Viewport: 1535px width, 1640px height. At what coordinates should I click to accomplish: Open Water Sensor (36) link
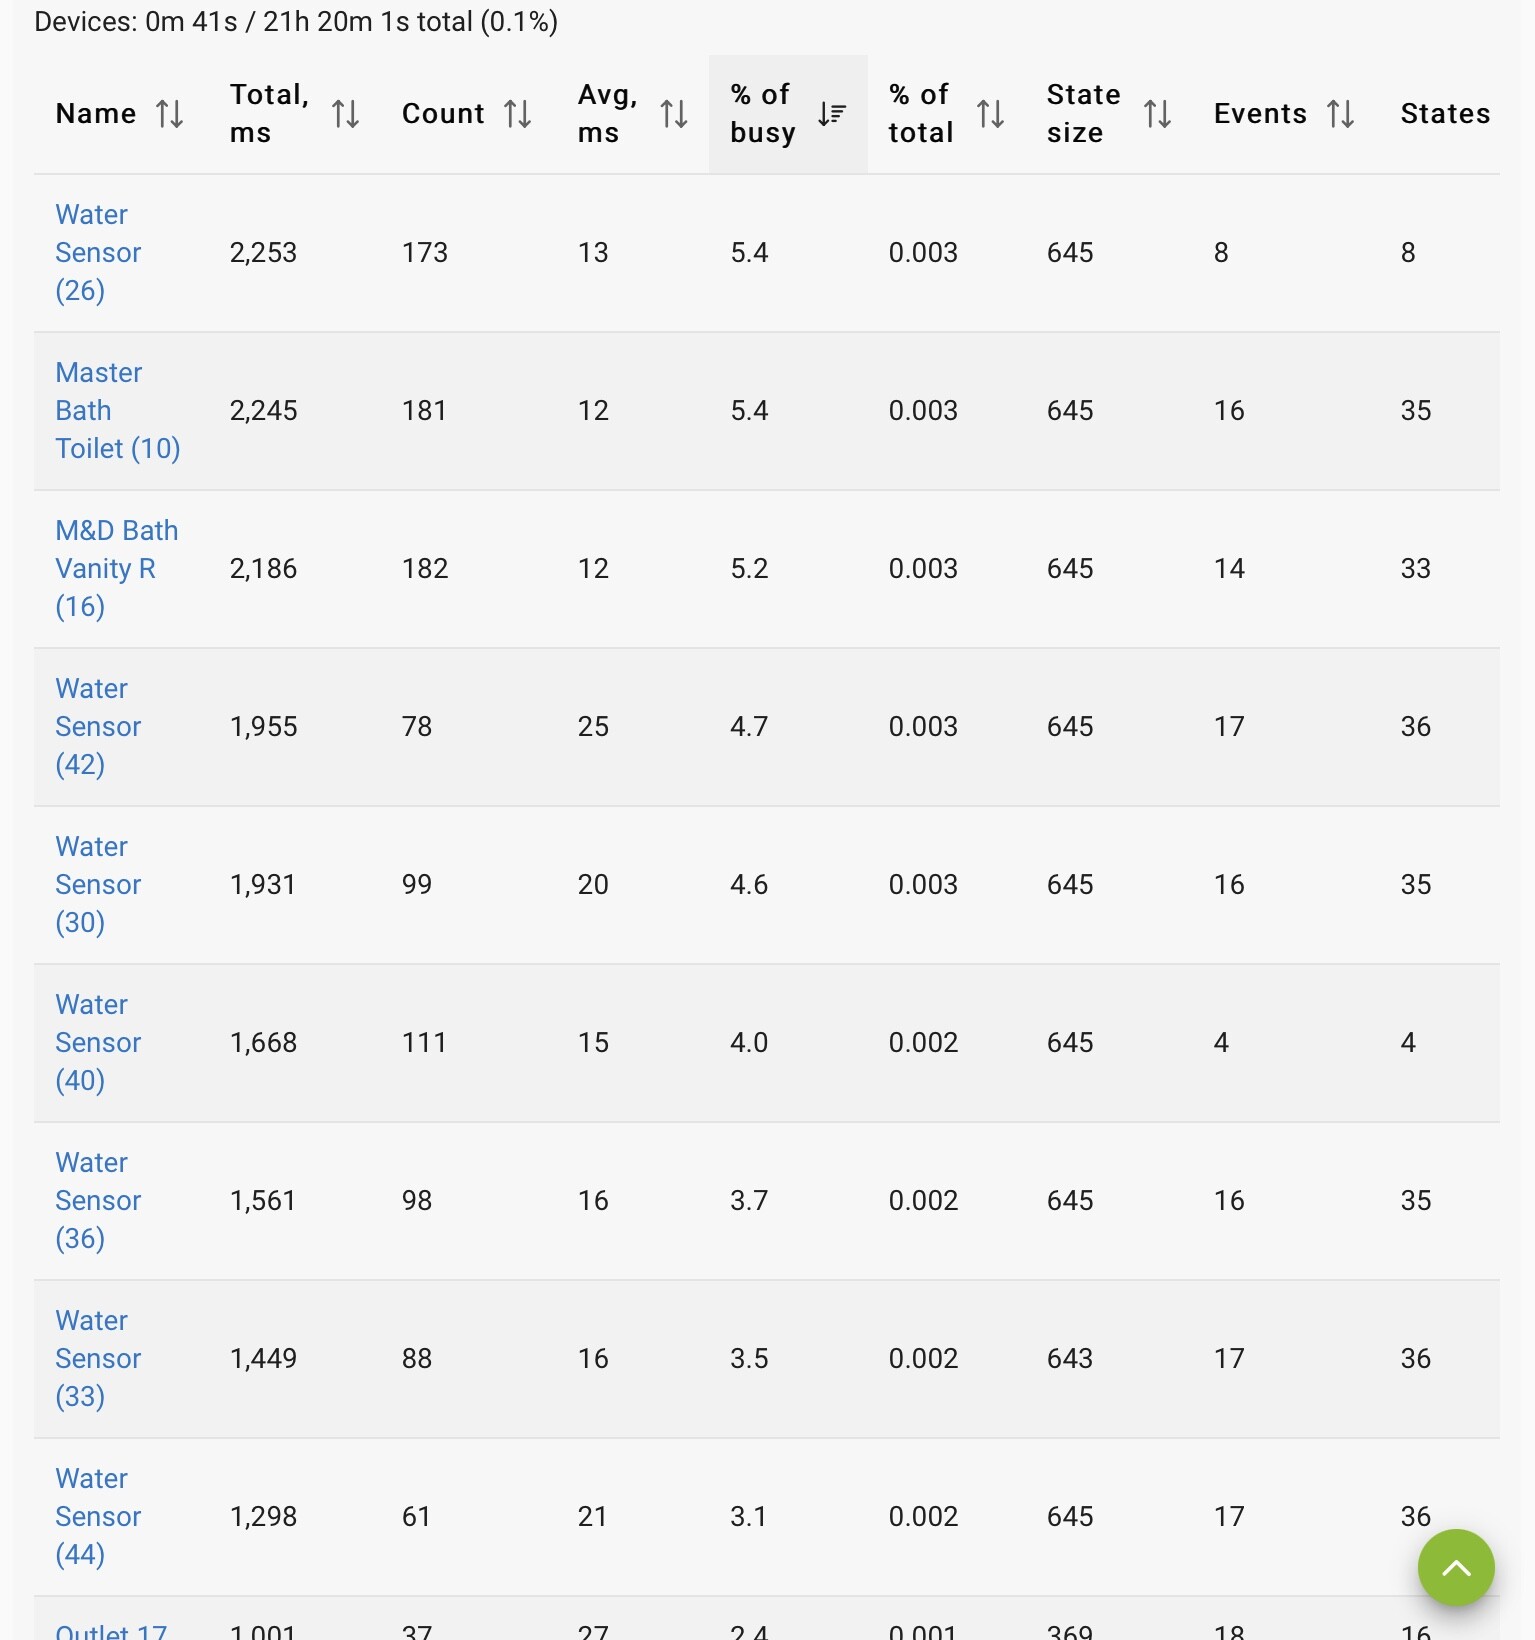coord(98,1200)
